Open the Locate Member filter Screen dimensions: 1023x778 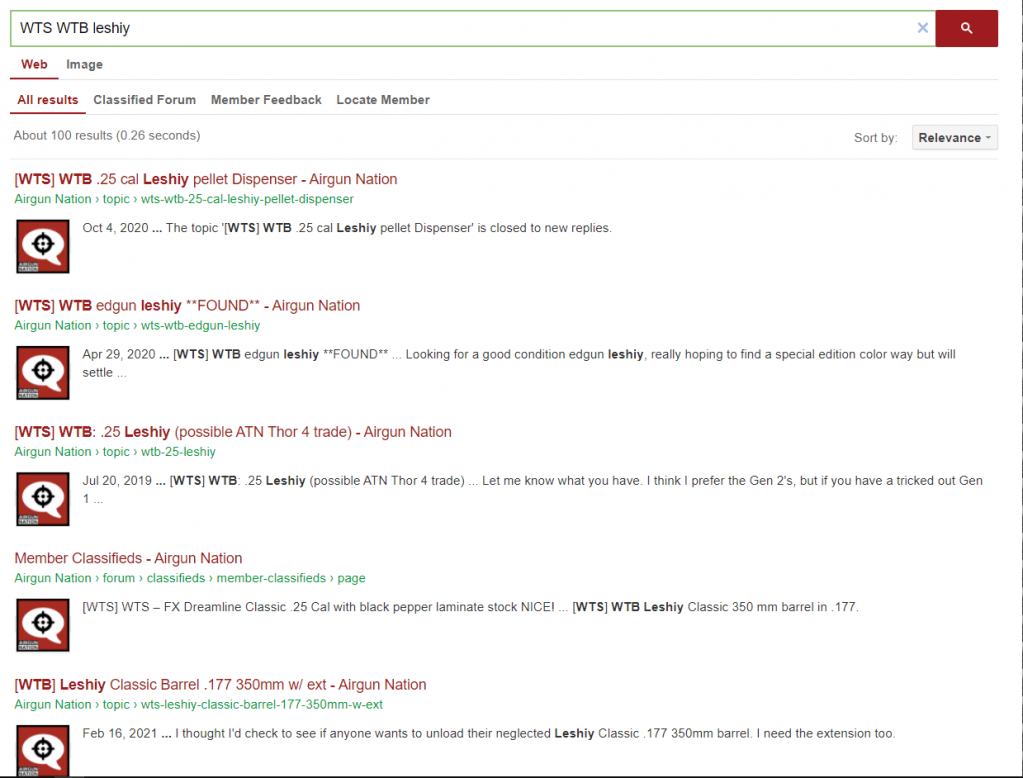[x=383, y=100]
